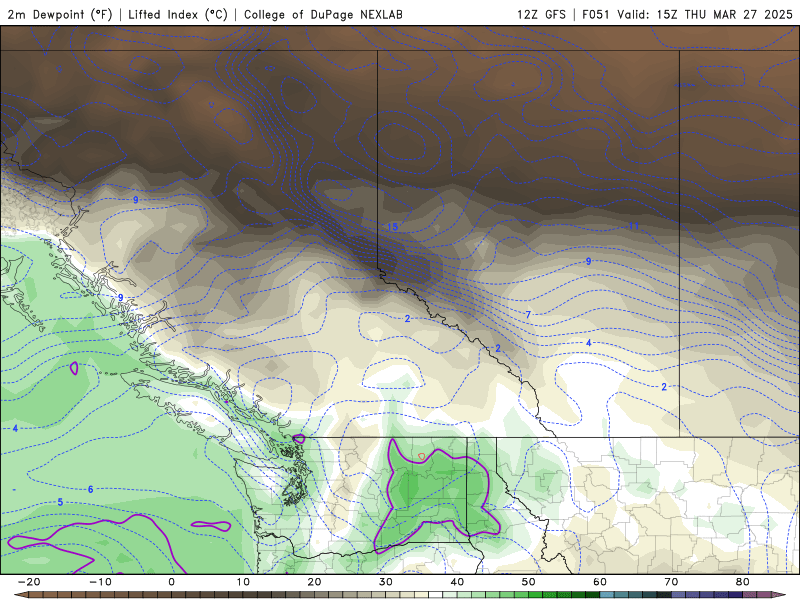Click the '10' color scale label
This screenshot has height=600, width=800.
pyautogui.click(x=243, y=582)
